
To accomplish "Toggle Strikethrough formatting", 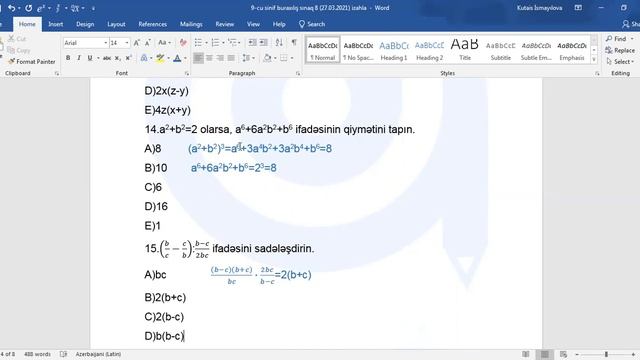I will (107, 58).
